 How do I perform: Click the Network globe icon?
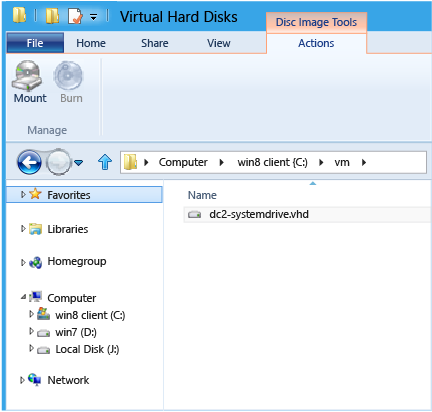click(35, 379)
